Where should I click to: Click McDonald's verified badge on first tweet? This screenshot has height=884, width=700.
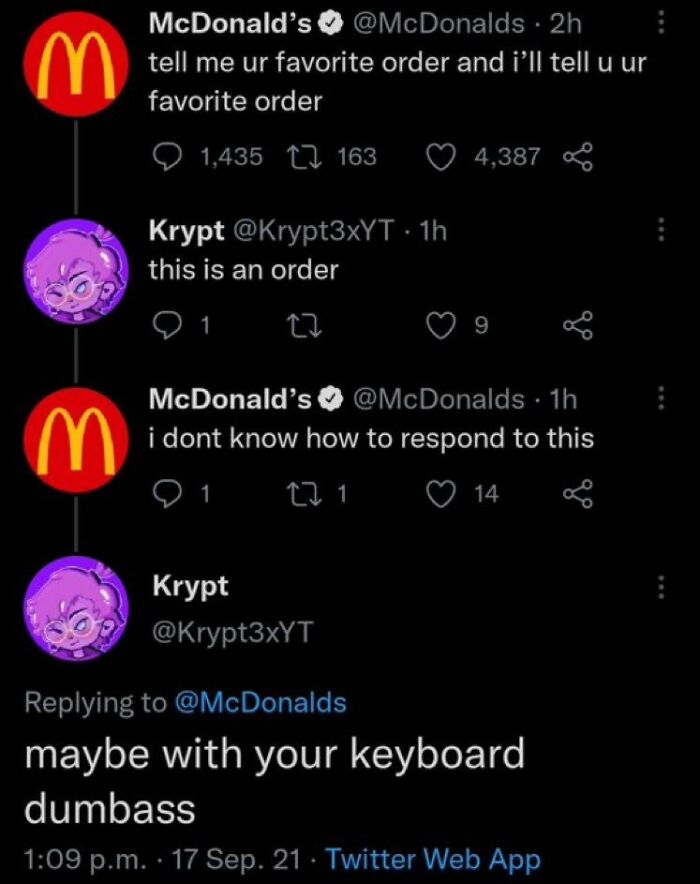328,24
